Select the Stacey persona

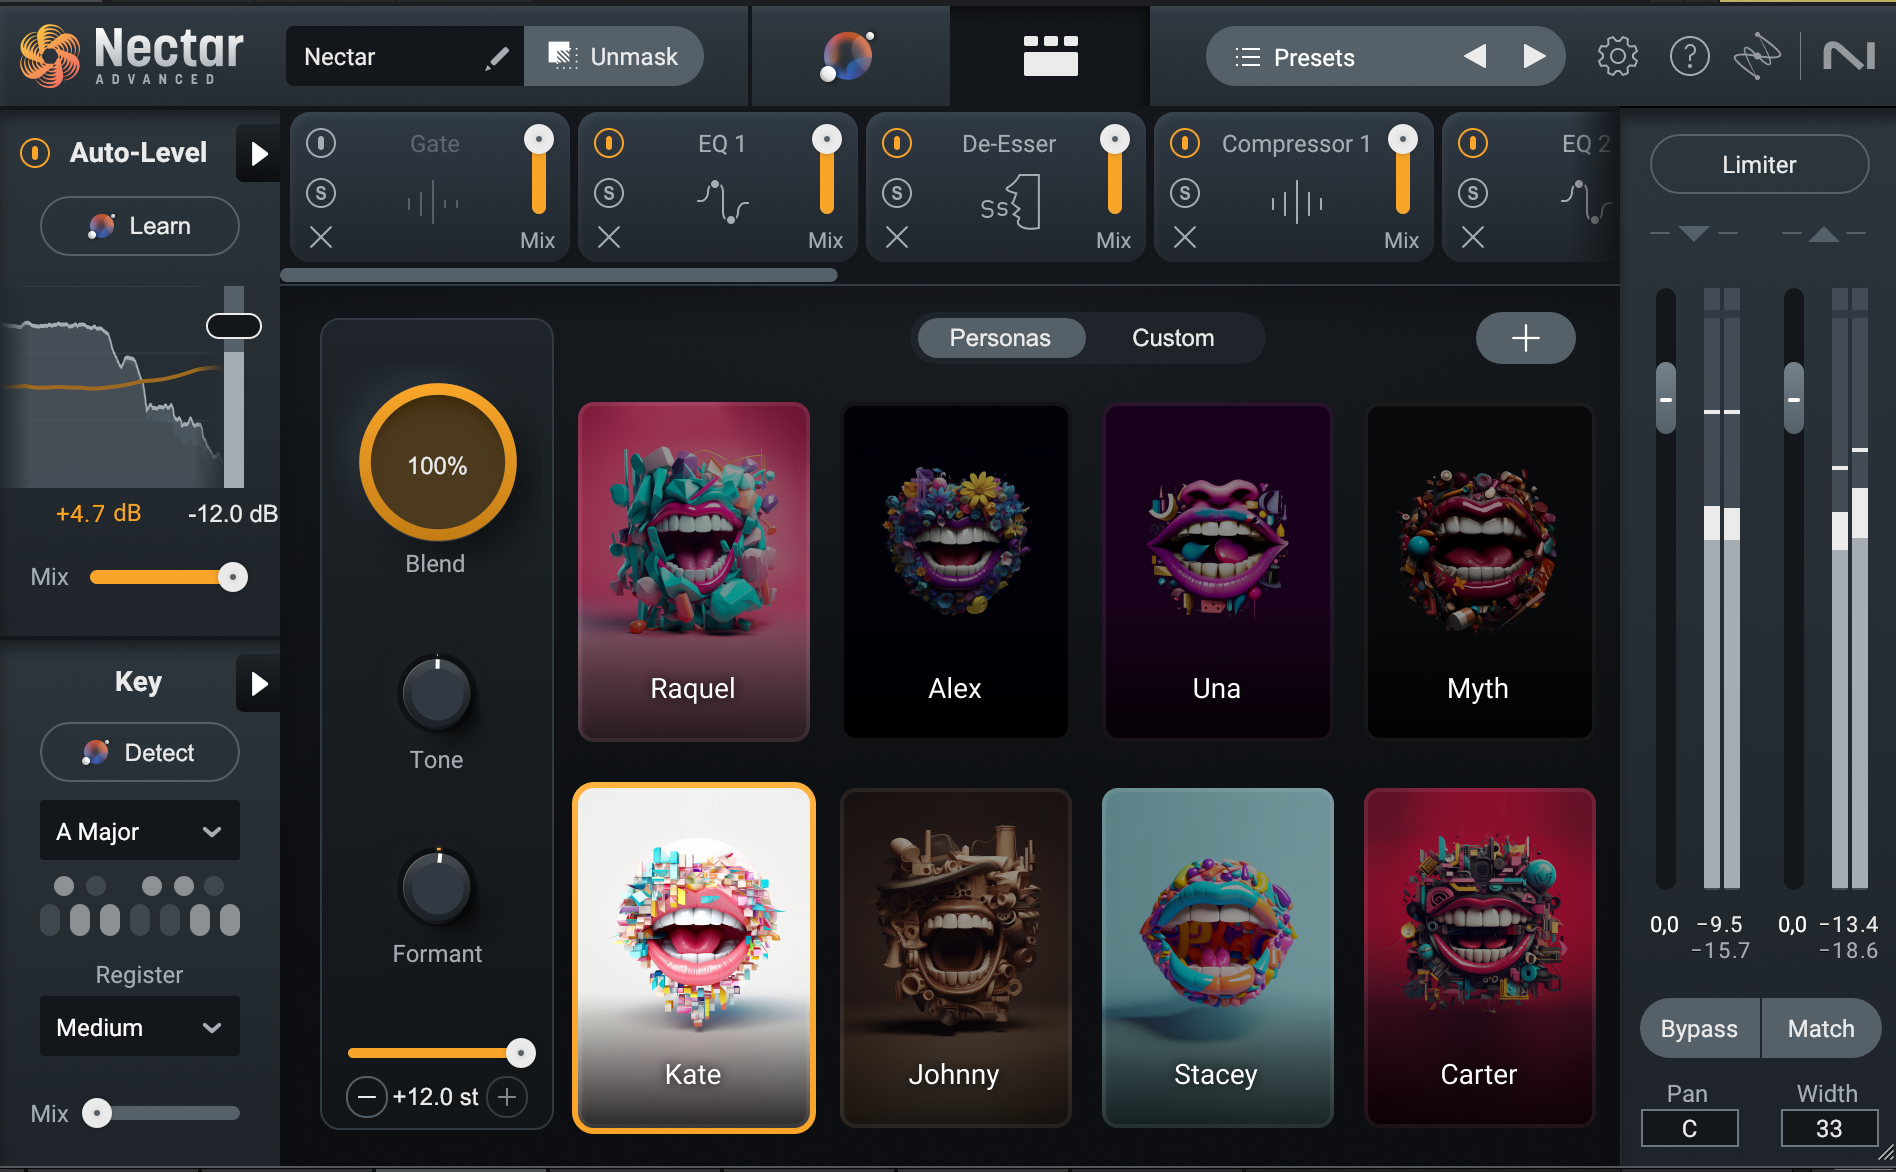pos(1217,957)
